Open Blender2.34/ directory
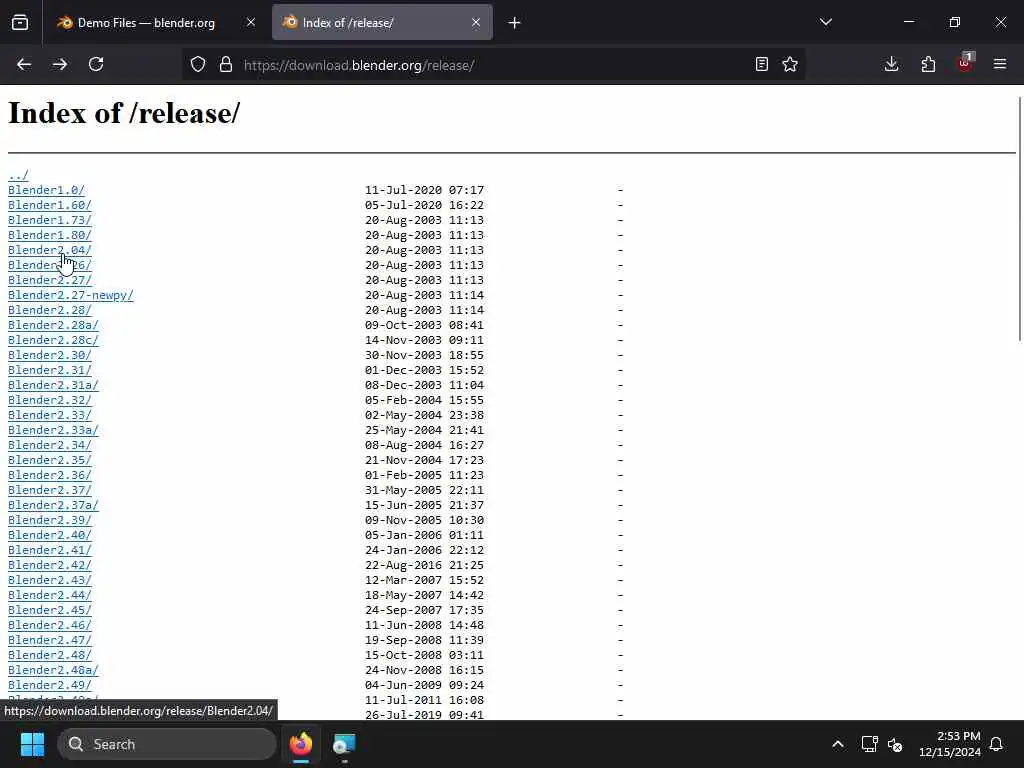The width and height of the screenshot is (1024, 768). point(50,445)
